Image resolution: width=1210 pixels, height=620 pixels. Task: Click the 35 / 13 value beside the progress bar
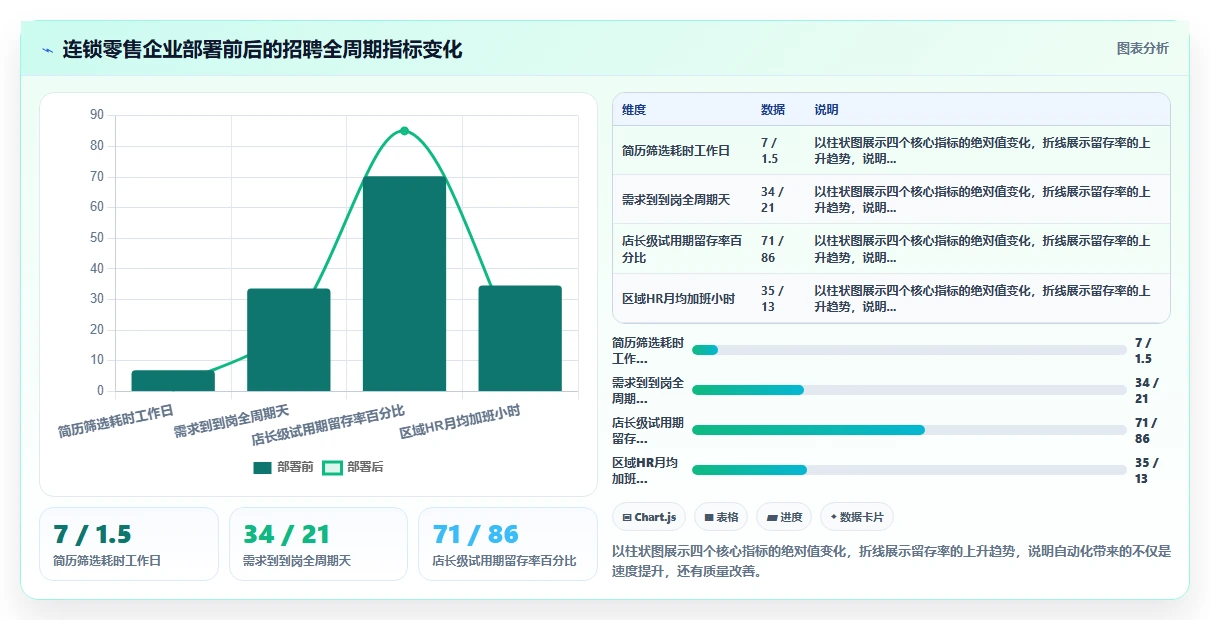(x=1147, y=470)
